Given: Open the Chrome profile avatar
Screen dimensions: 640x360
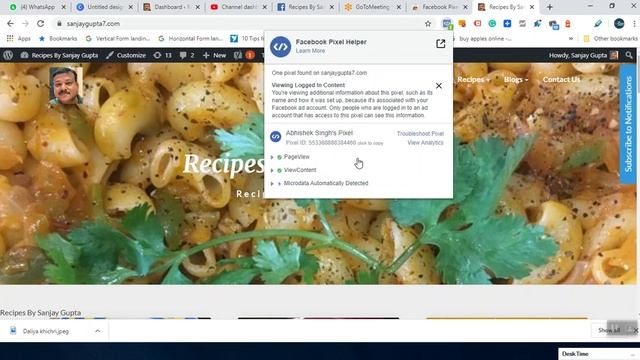Looking at the screenshot, I should pos(619,24).
